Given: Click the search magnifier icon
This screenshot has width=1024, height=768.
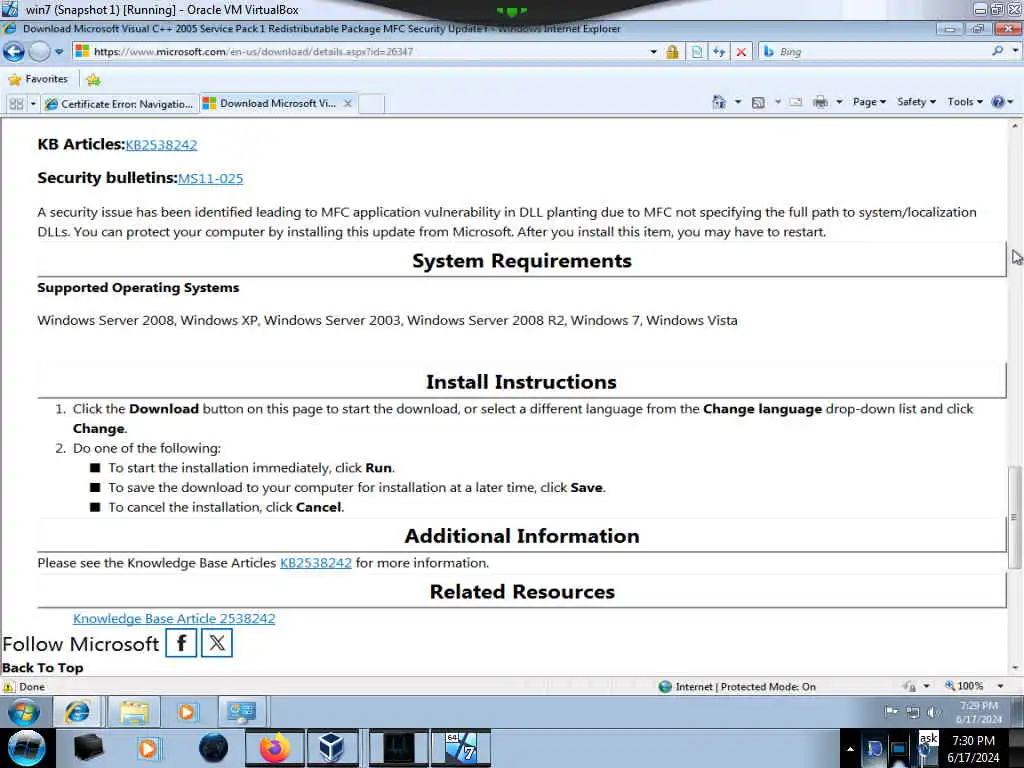Looking at the screenshot, I should point(997,51).
